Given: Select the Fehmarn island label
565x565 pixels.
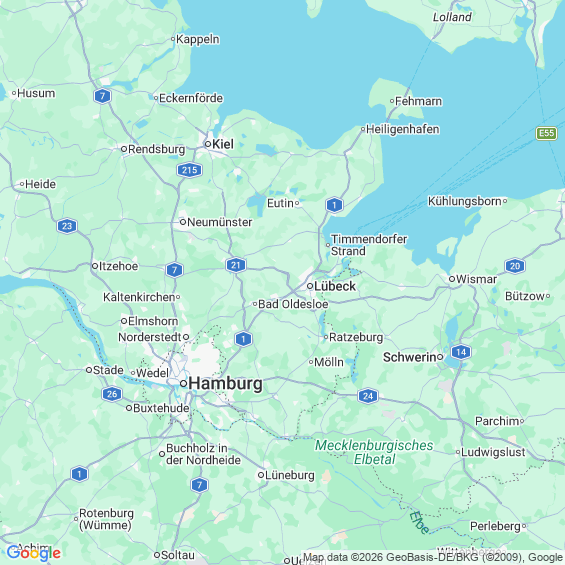Looking at the screenshot, I should coord(419,101).
